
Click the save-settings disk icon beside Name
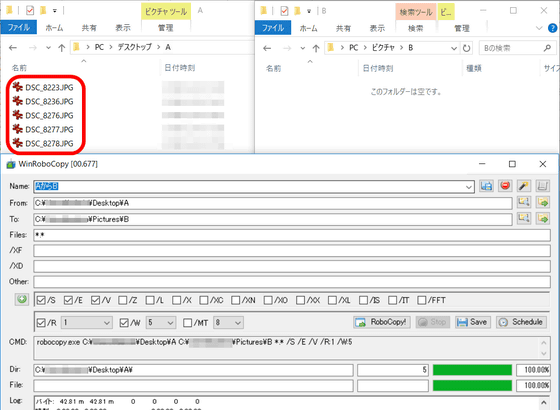(486, 186)
